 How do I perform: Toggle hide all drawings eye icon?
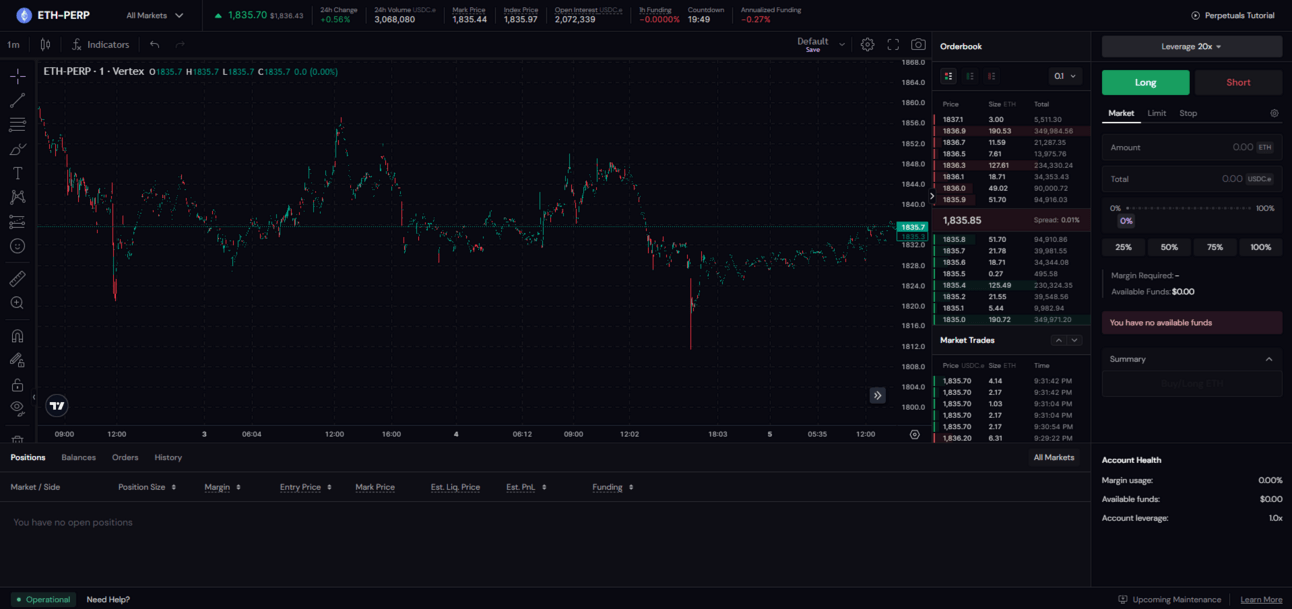17,408
